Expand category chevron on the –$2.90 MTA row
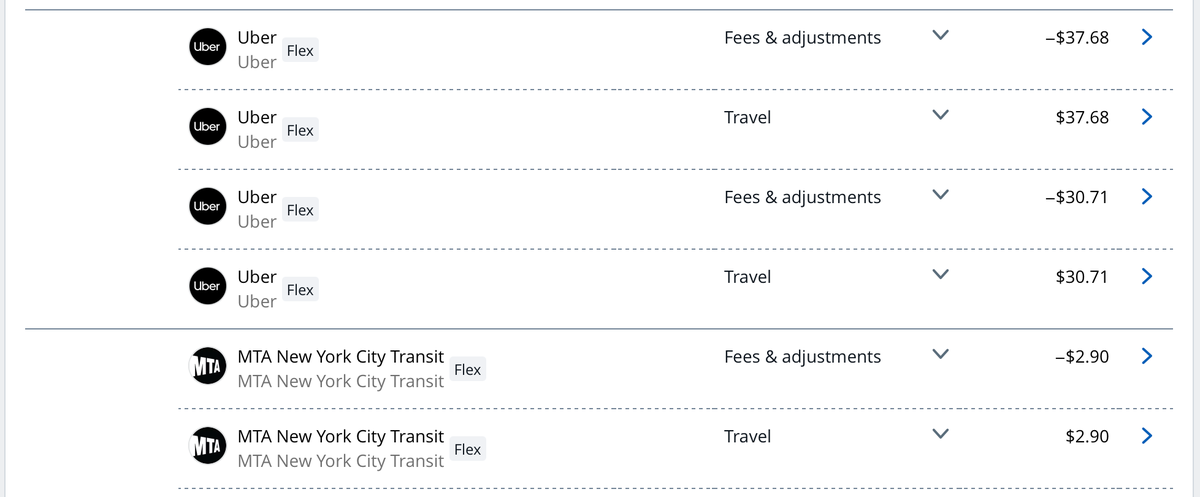The height and width of the screenshot is (497, 1200). (x=939, y=355)
